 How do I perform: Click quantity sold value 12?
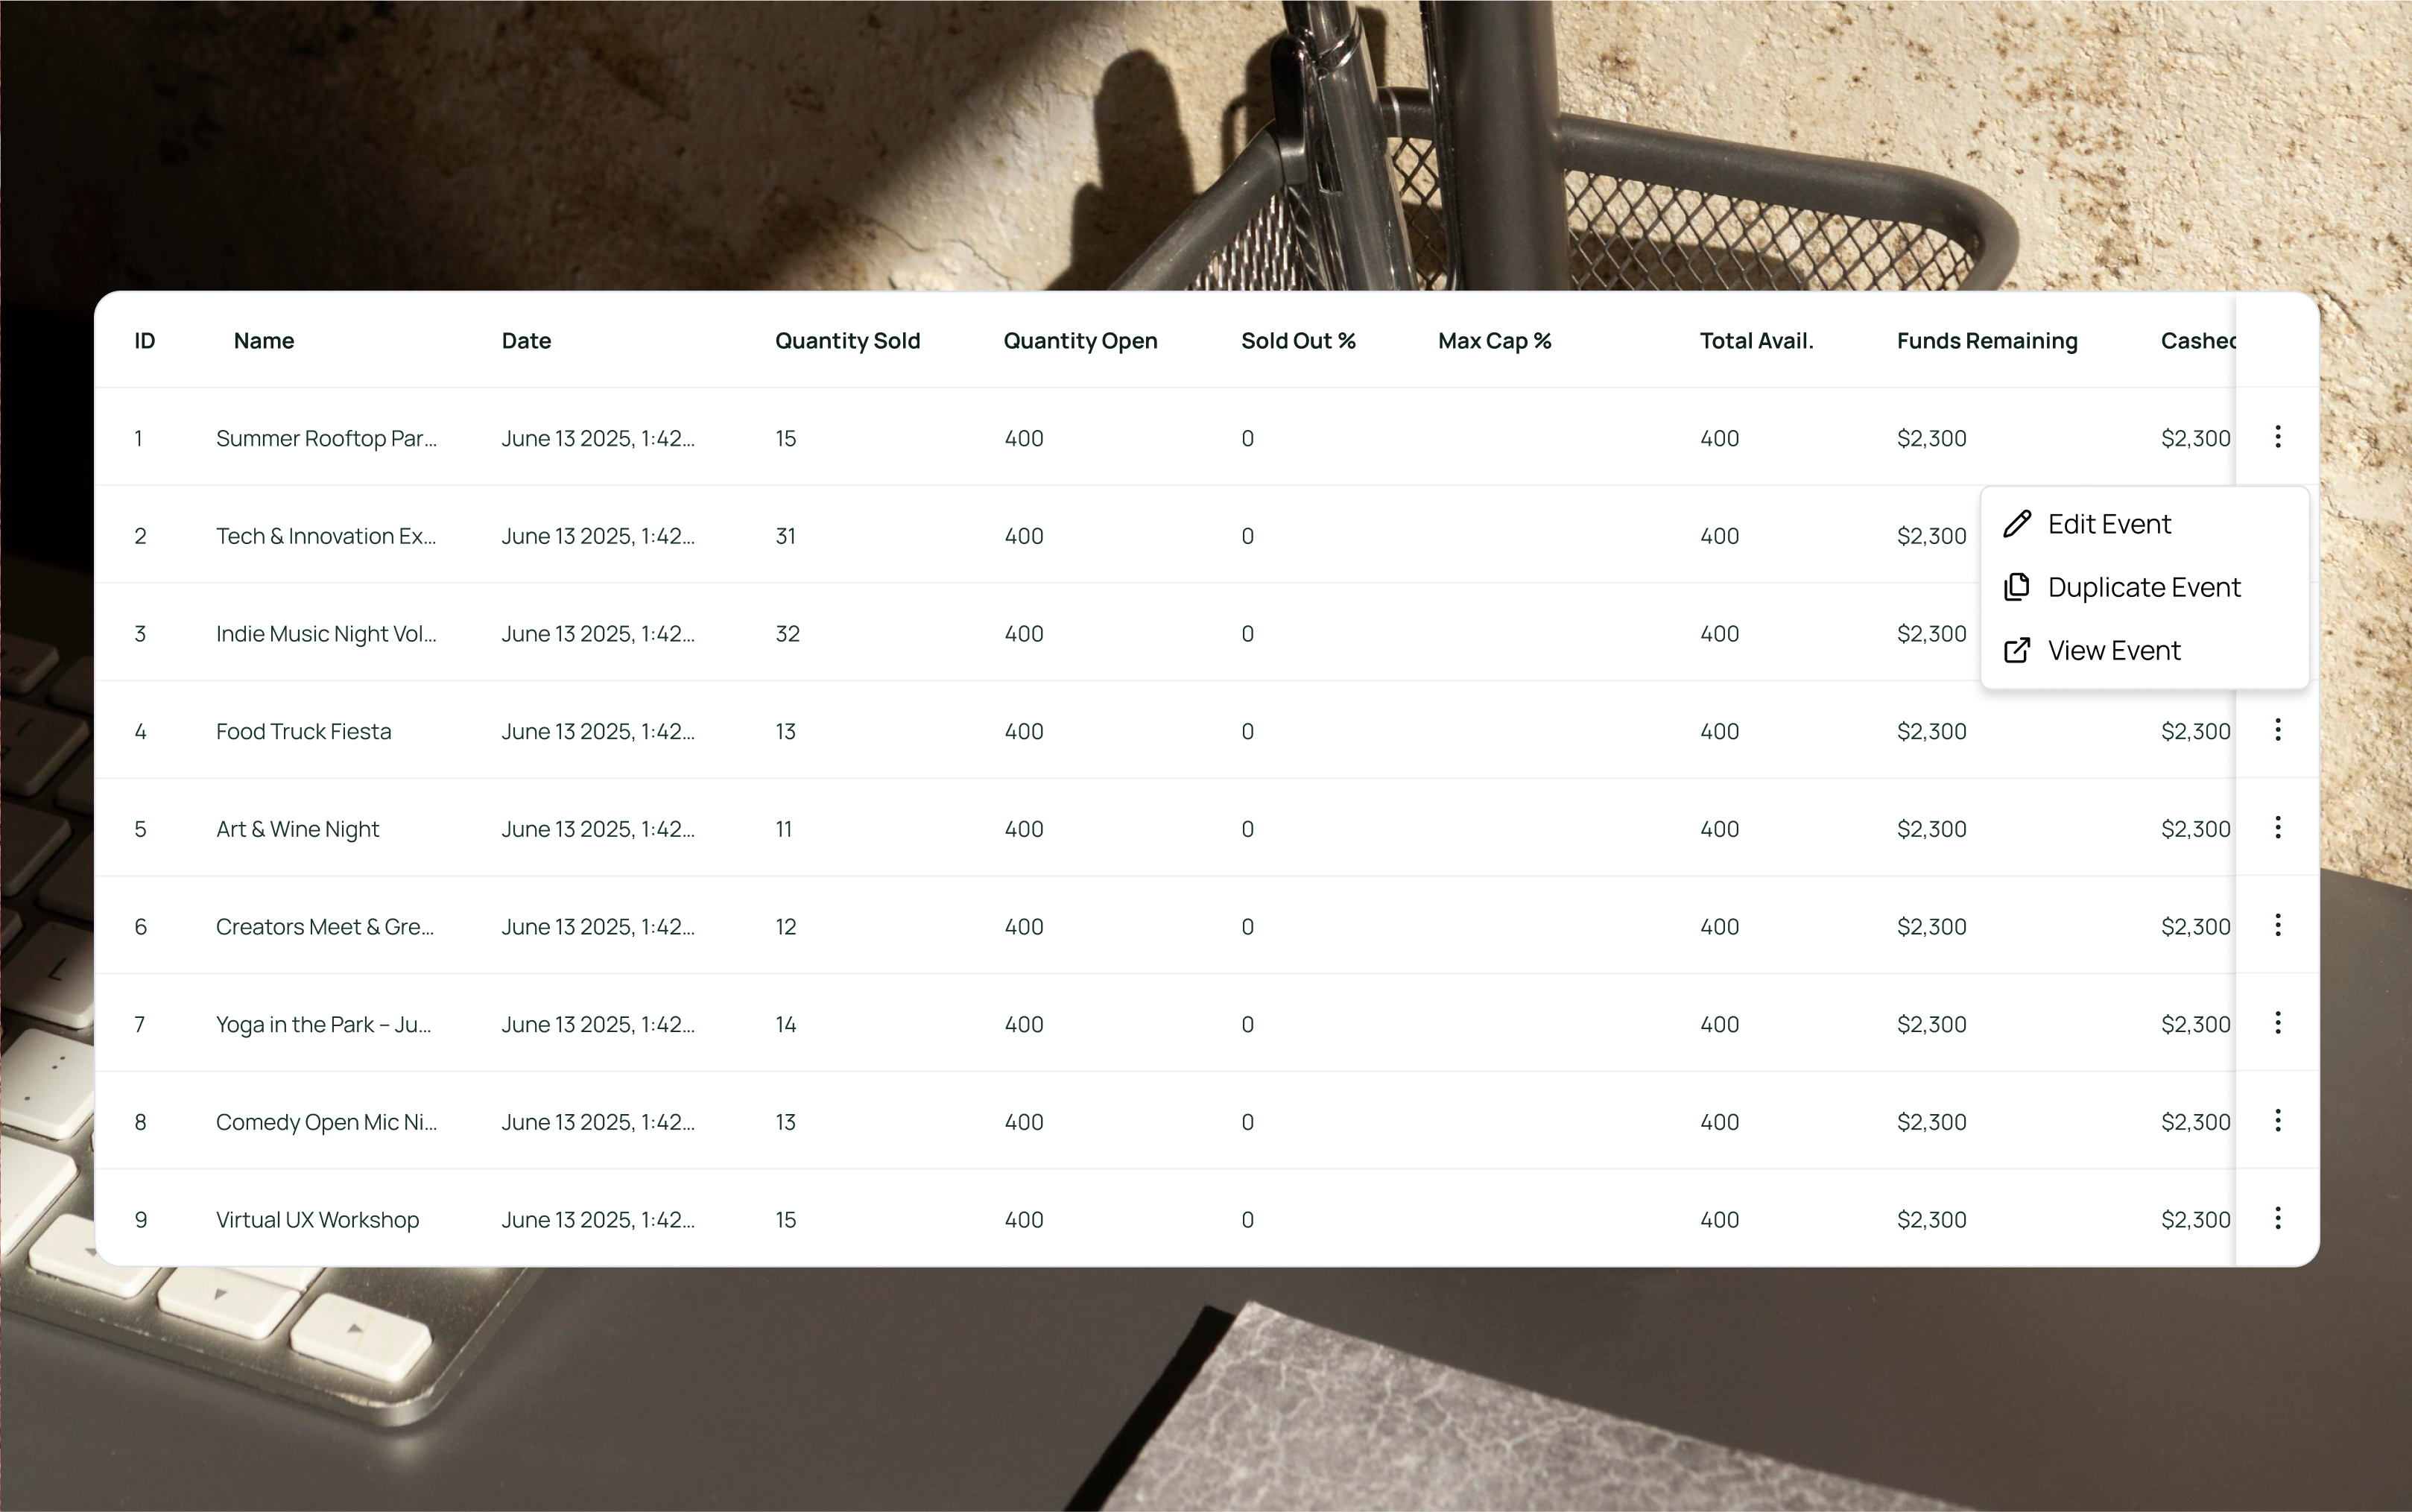point(786,927)
